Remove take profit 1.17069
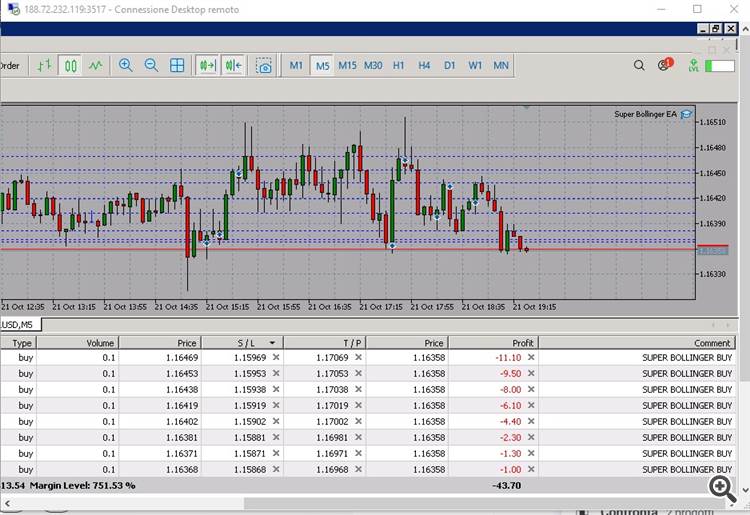The width and height of the screenshot is (750, 515). tap(358, 357)
